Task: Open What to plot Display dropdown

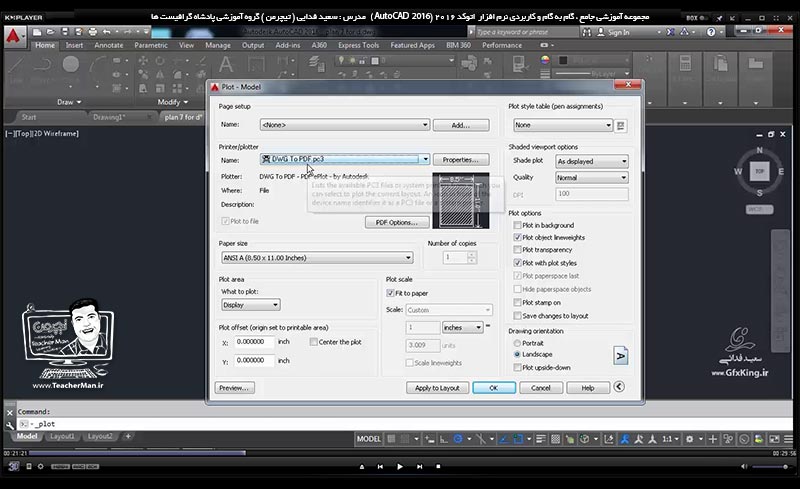Action: pos(251,305)
